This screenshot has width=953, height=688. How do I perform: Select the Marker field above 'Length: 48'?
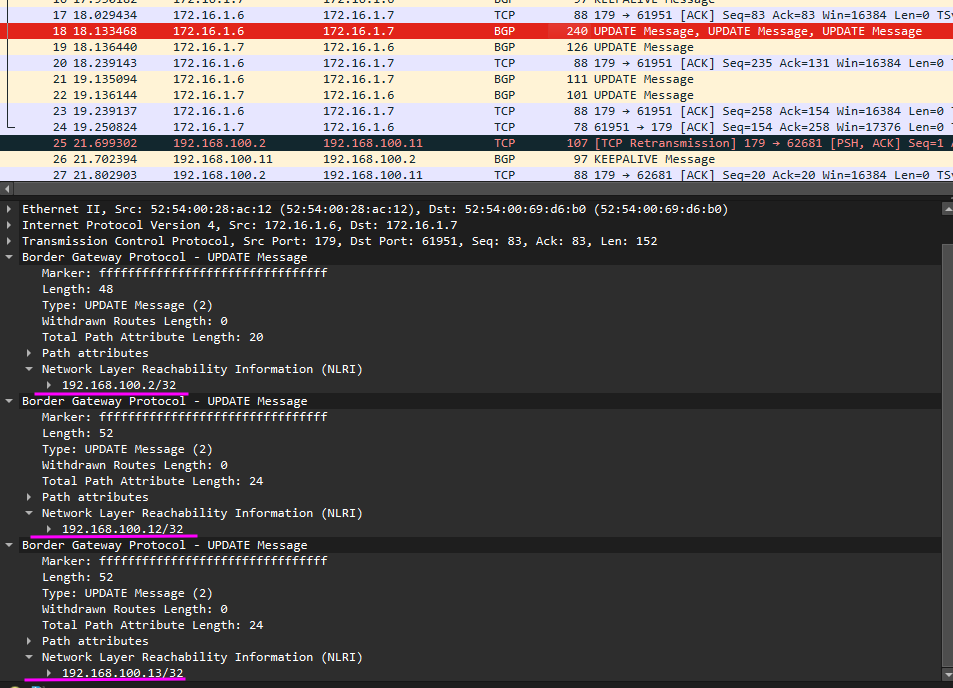point(185,273)
